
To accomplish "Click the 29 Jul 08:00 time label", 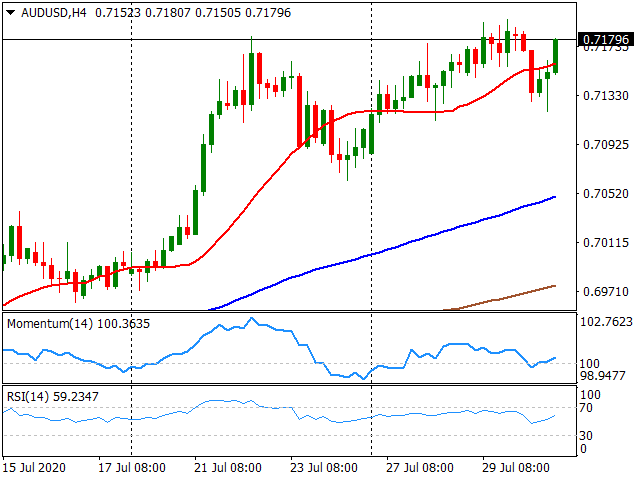I will pos(516,468).
